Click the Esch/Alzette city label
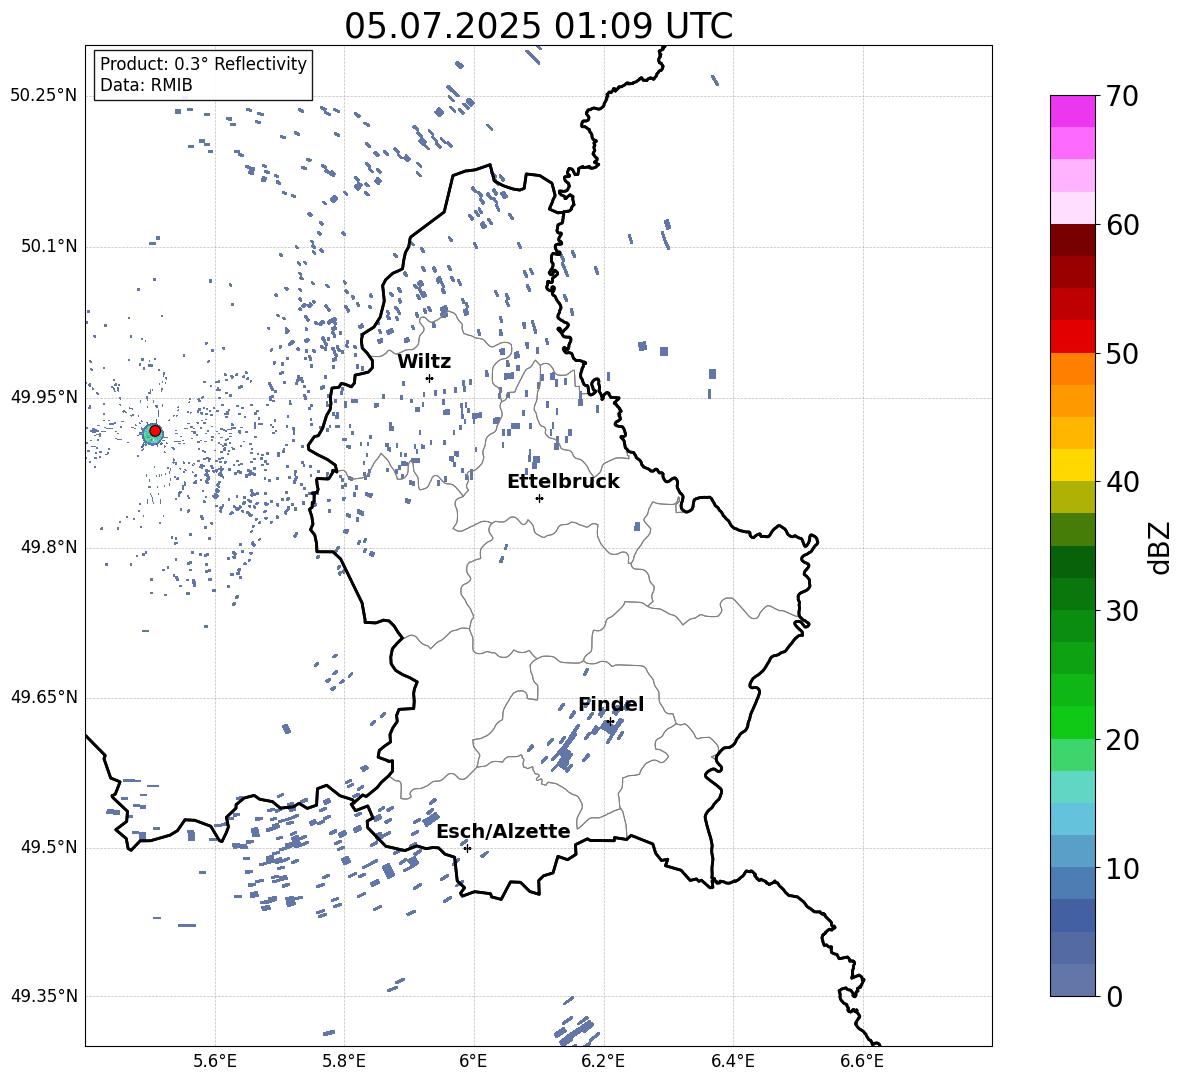The height and width of the screenshot is (1081, 1184). (504, 831)
